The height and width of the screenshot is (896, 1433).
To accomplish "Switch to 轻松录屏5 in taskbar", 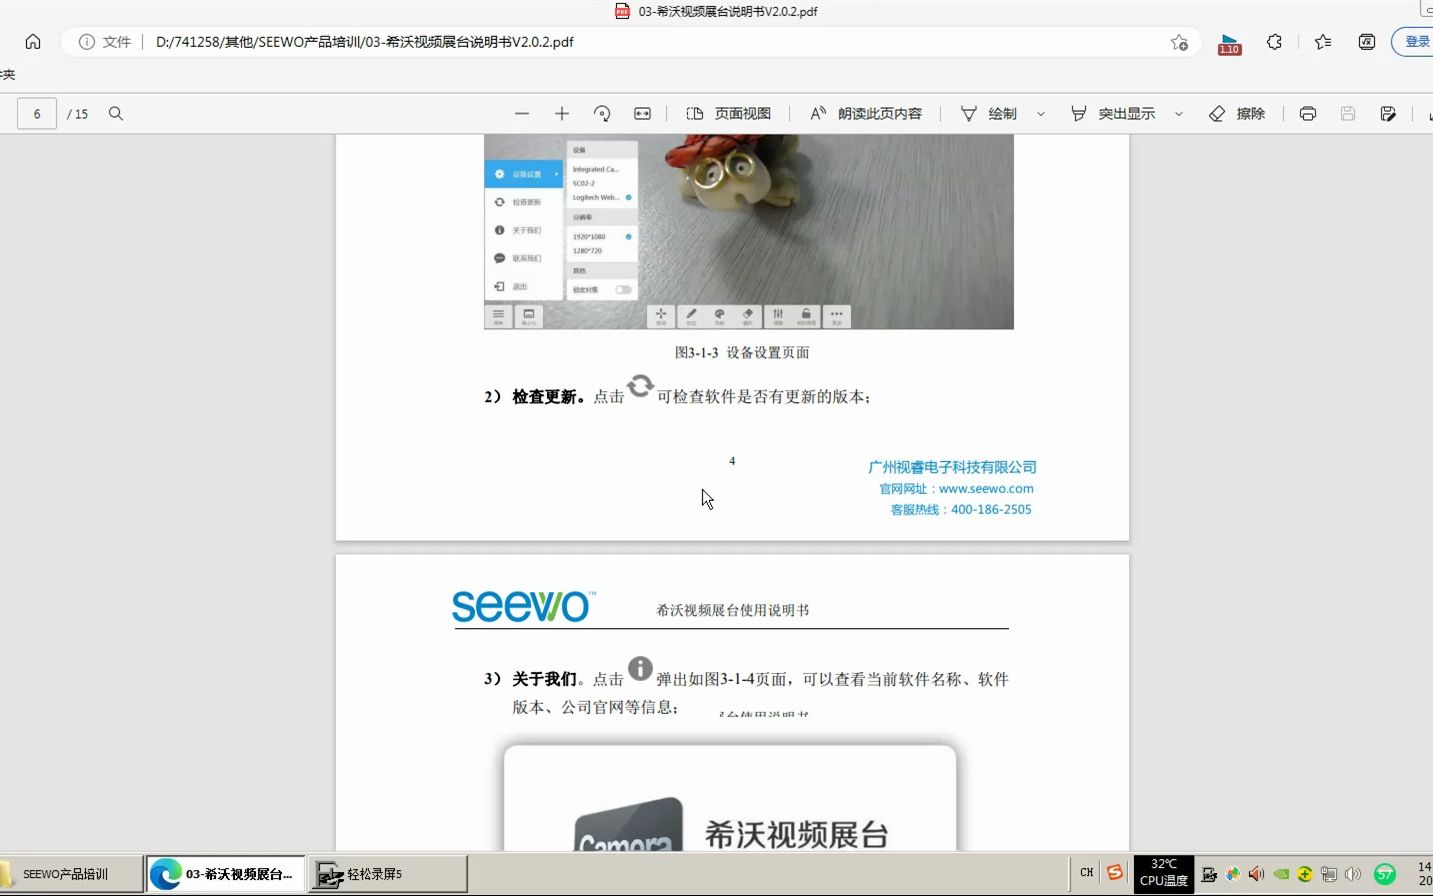I will click(x=387, y=874).
